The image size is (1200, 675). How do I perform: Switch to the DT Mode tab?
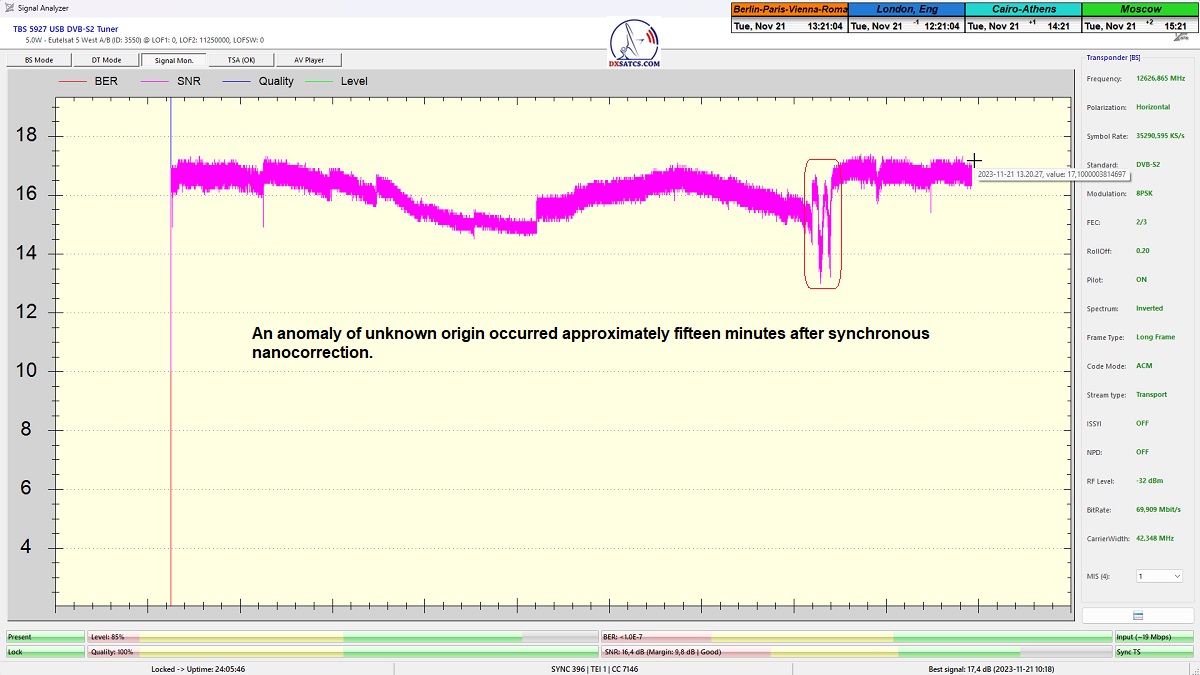(x=106, y=60)
